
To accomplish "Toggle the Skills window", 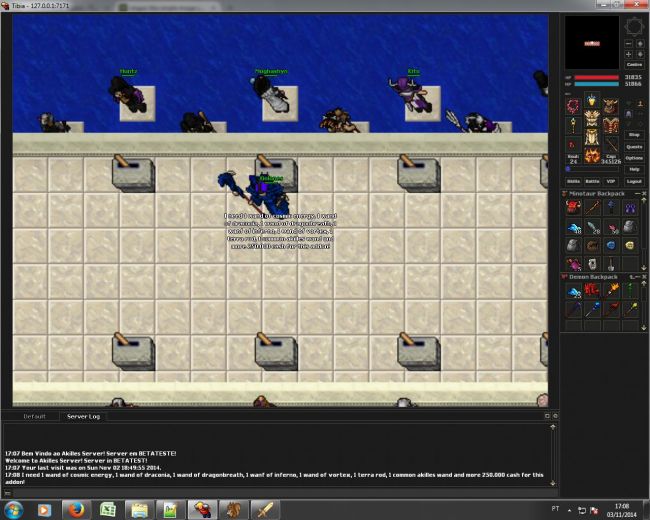I will [573, 181].
